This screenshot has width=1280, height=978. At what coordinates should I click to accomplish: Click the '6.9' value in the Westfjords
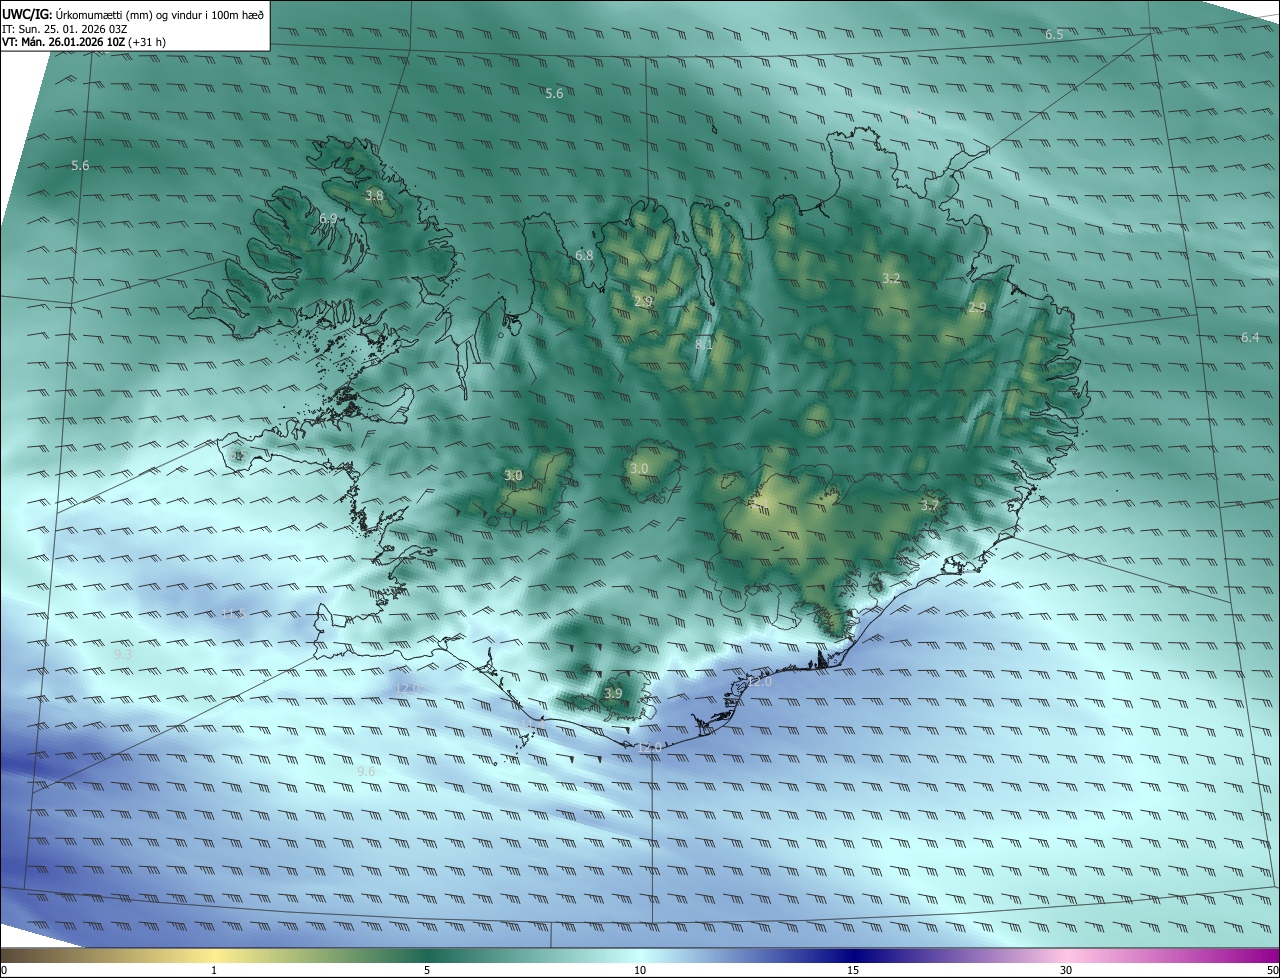[x=328, y=219]
